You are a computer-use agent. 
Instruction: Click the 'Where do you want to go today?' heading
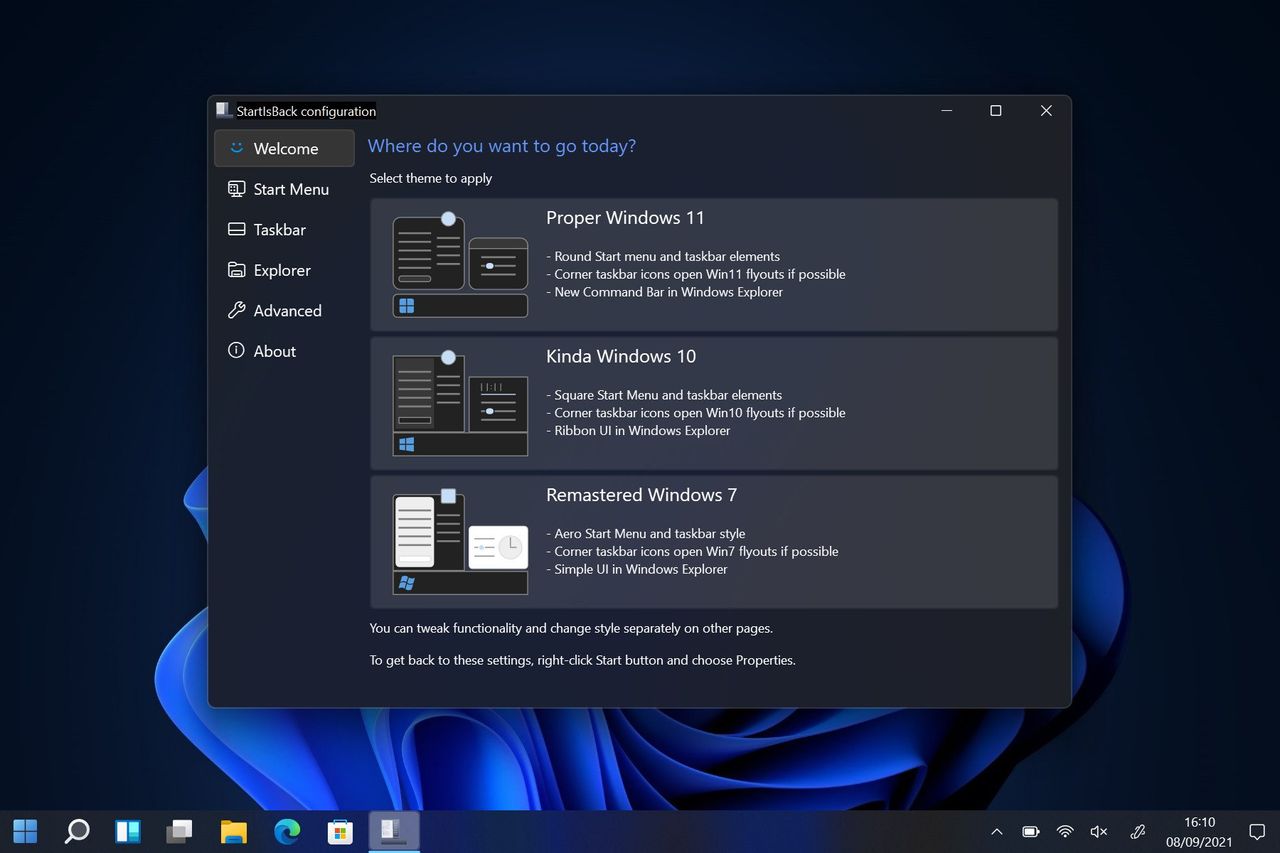click(502, 146)
